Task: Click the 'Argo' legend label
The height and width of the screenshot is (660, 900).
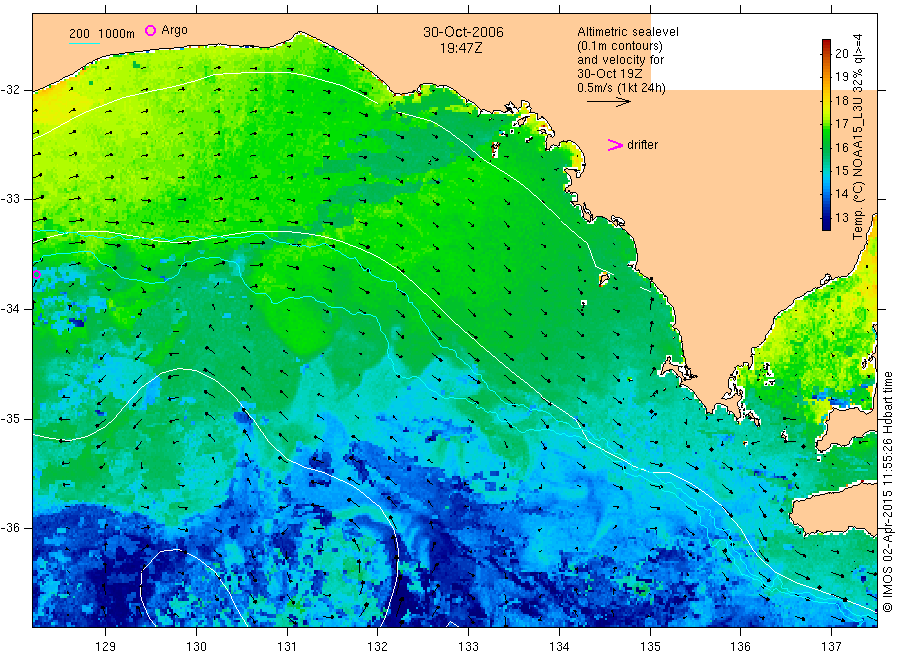Action: [x=174, y=30]
